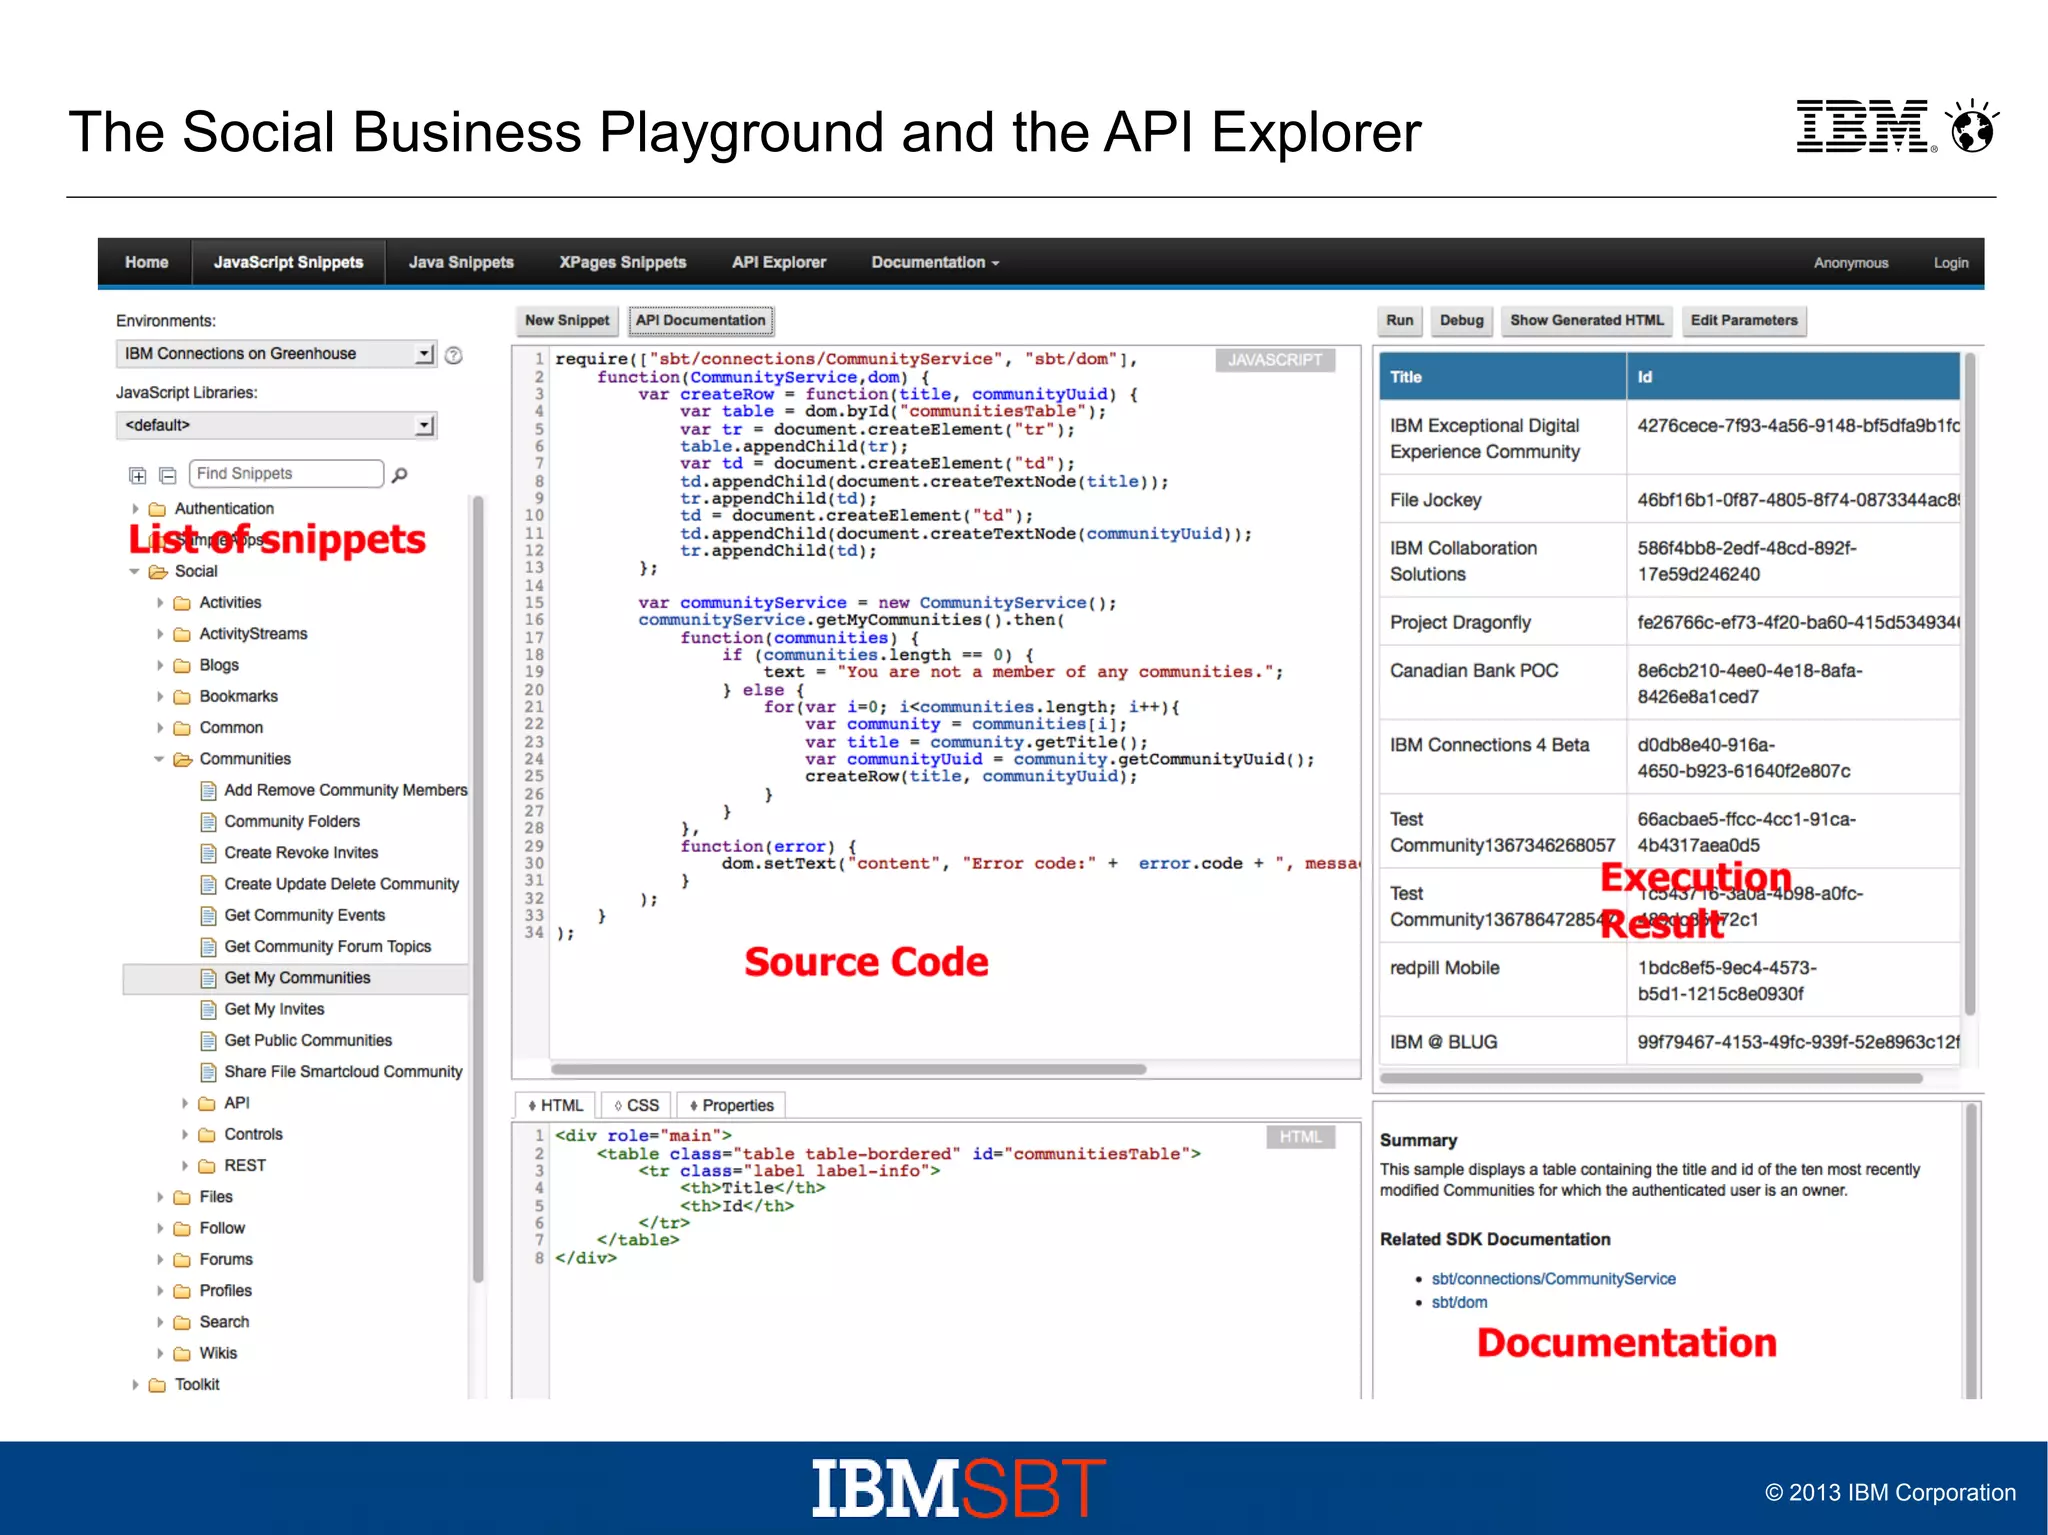2048x1535 pixels.
Task: Expand the REST tree node
Action: point(184,1166)
